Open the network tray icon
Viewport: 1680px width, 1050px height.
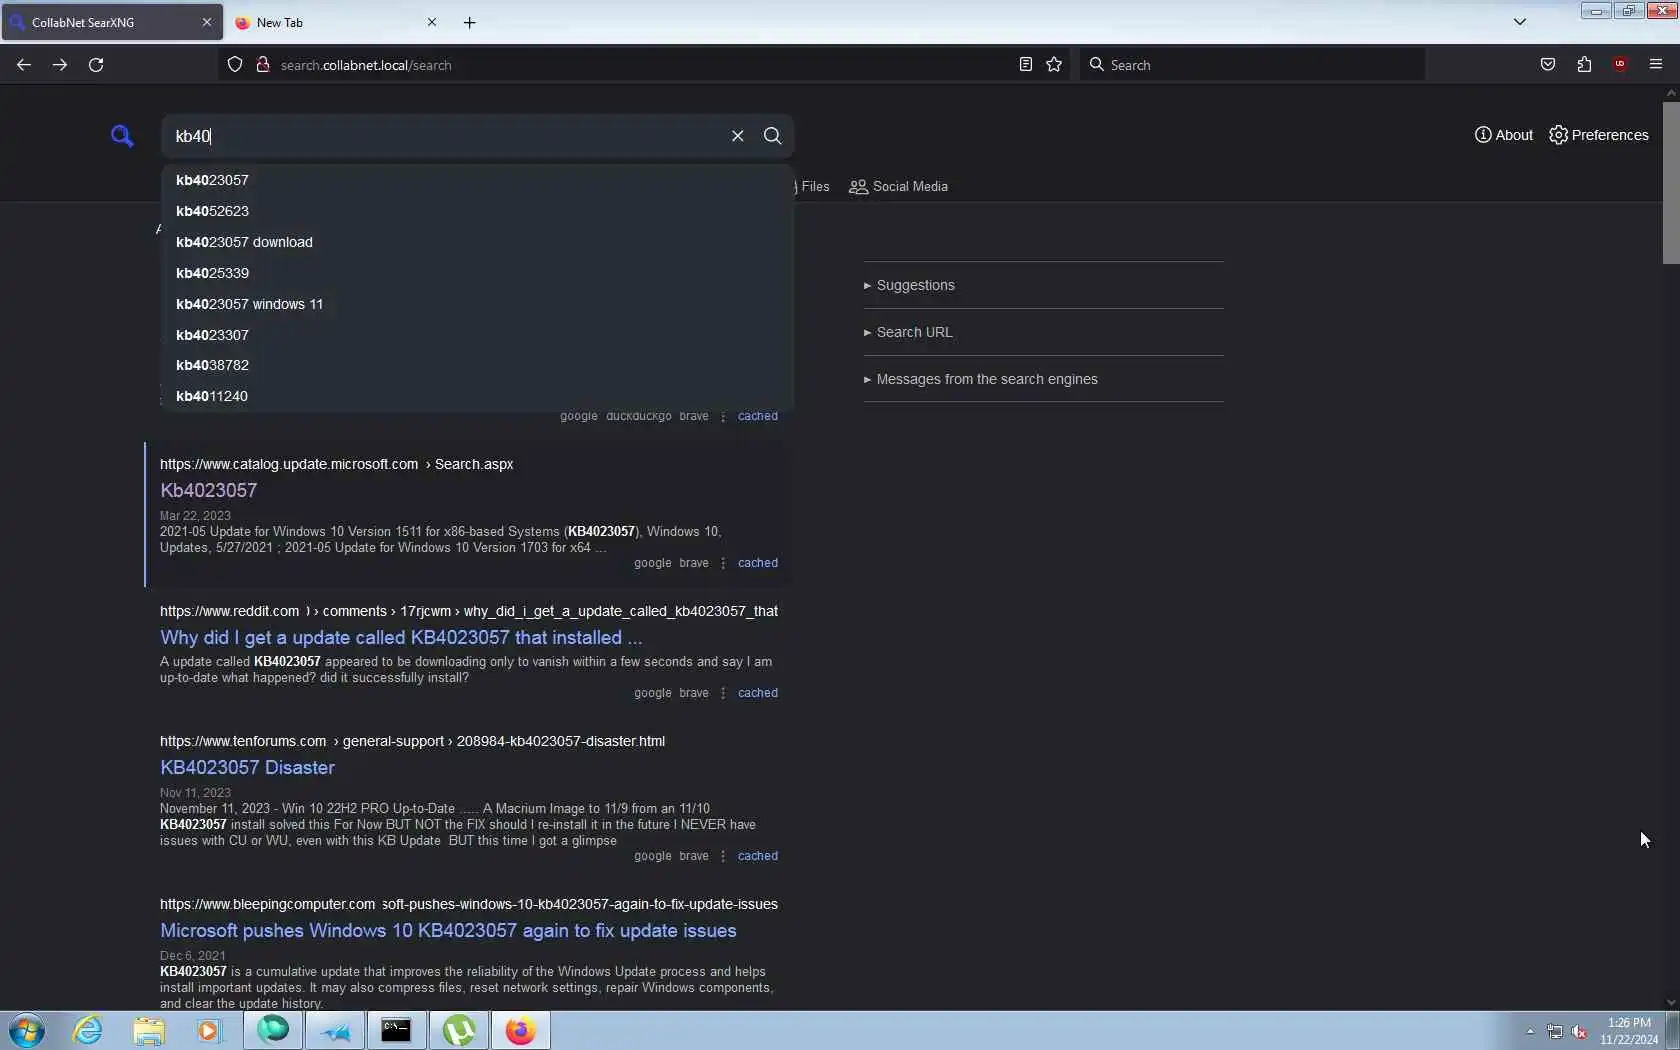1555,1032
